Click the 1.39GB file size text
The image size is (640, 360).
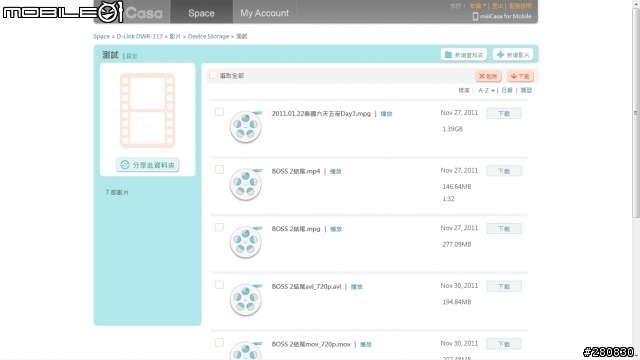[x=452, y=129]
